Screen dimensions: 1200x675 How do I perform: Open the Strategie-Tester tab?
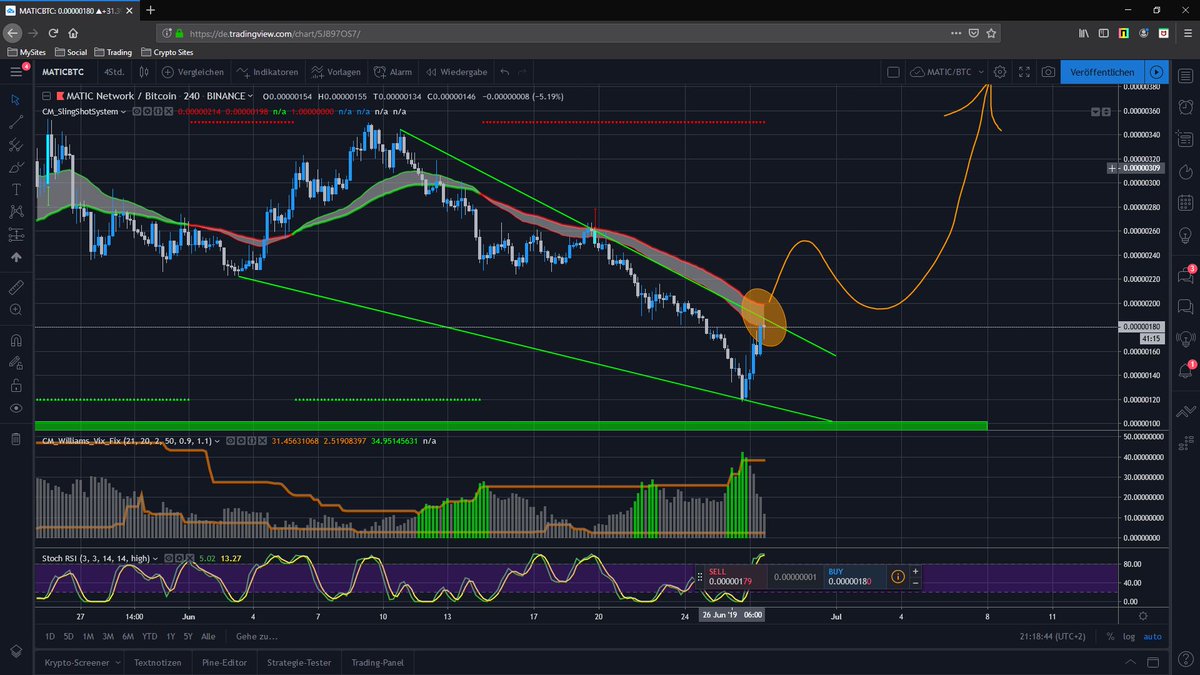point(299,662)
